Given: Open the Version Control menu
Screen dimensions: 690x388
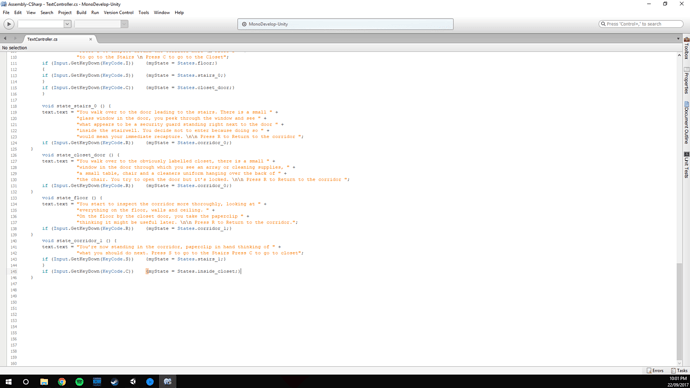Looking at the screenshot, I should tap(118, 13).
